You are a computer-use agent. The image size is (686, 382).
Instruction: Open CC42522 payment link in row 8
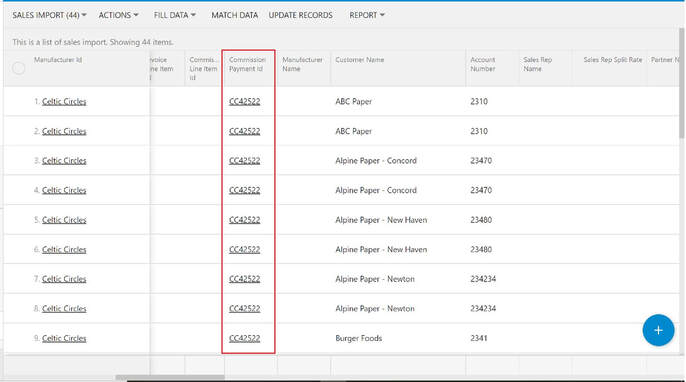click(x=245, y=308)
